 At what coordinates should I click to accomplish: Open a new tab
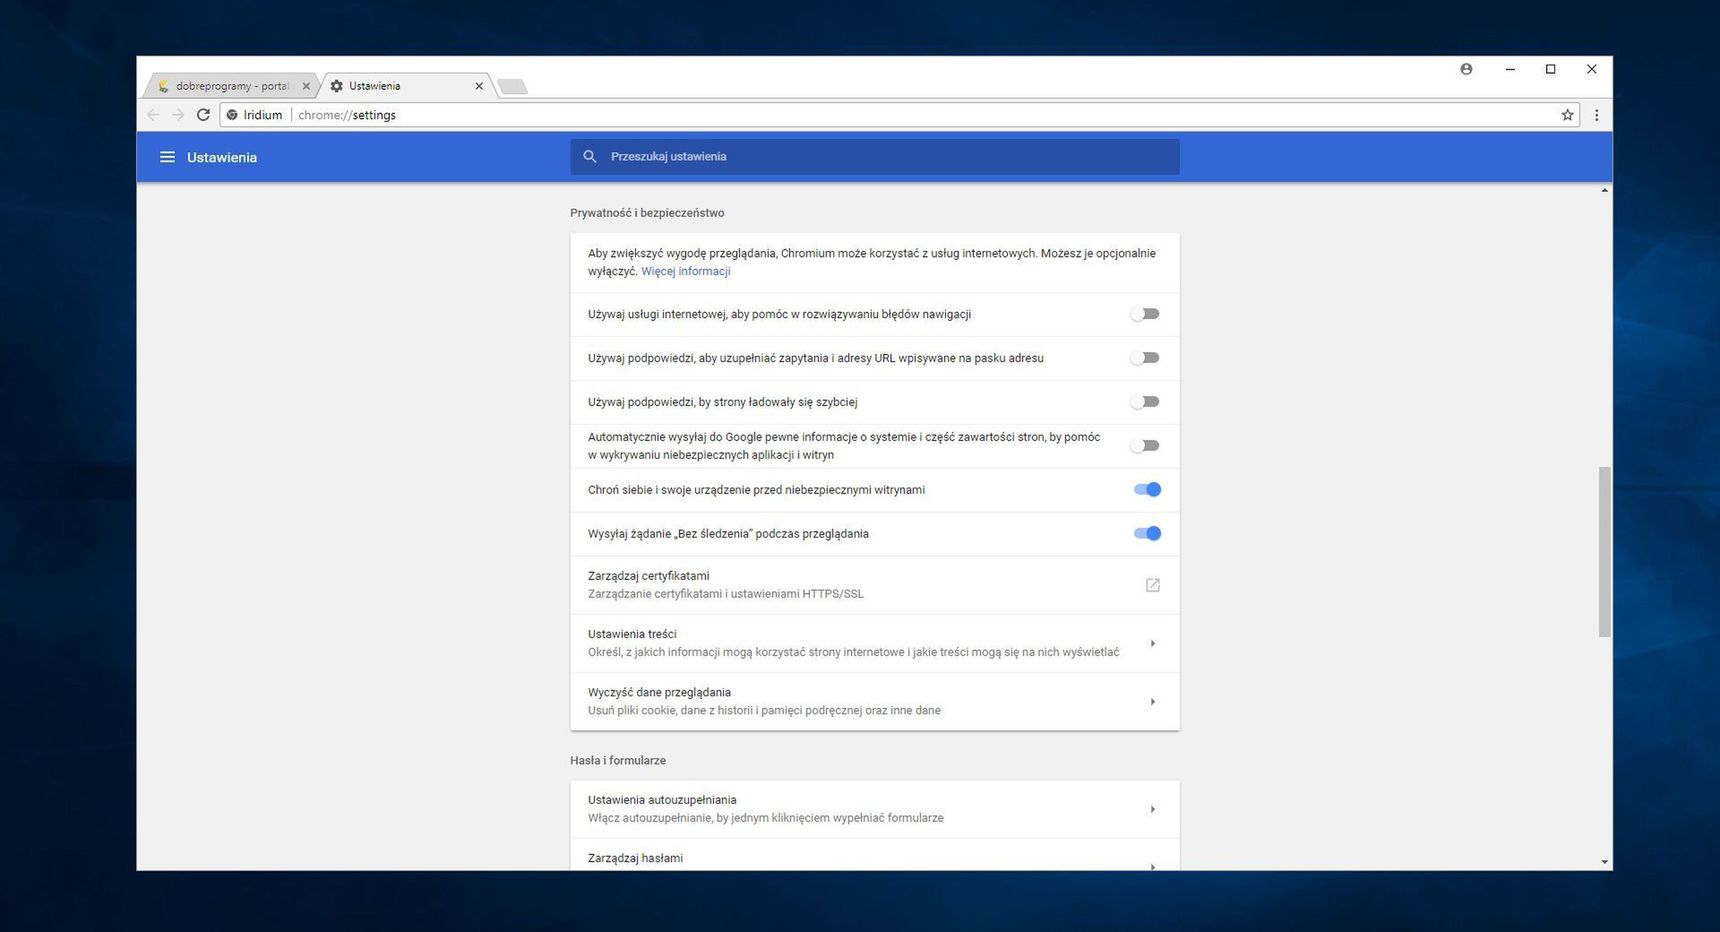click(512, 87)
